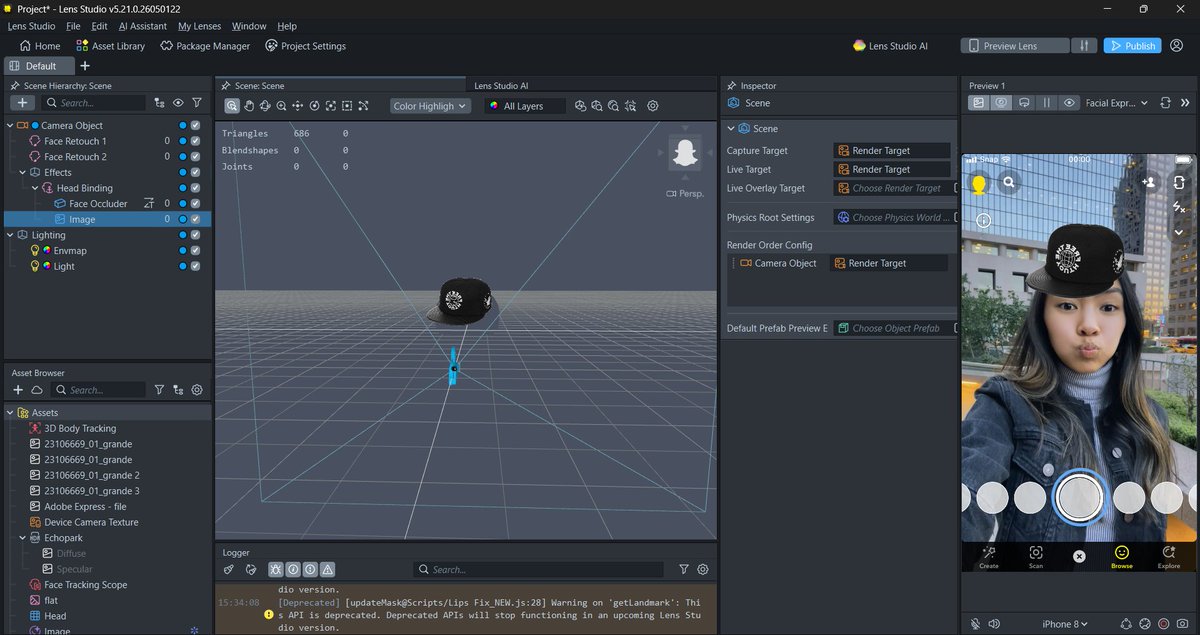
Task: Click the add friend icon in phone preview
Action: [1150, 183]
